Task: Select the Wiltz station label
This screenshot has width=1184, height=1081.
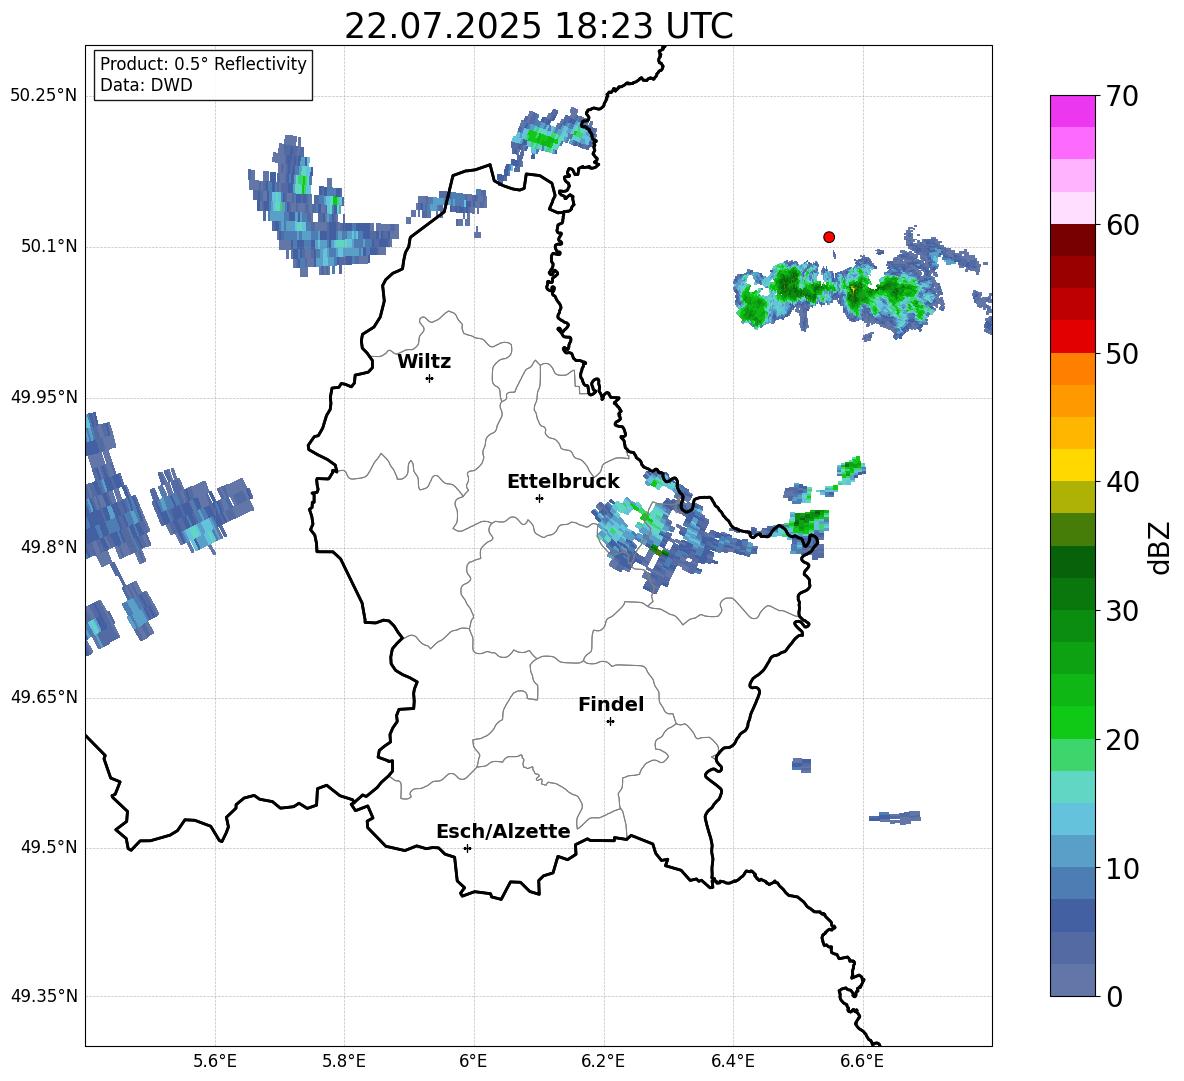Action: (424, 362)
